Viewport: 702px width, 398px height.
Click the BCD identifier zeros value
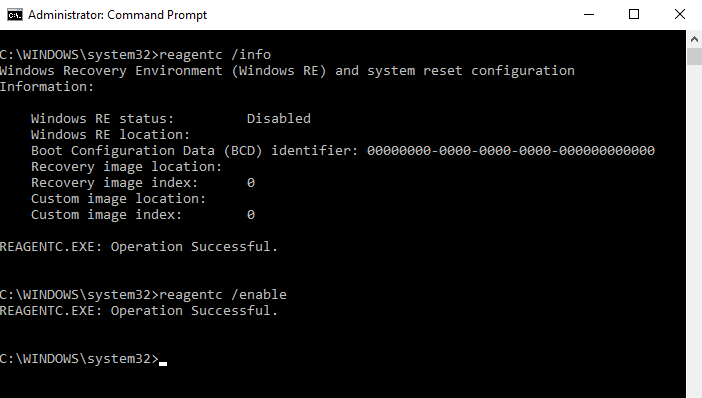(x=511, y=150)
